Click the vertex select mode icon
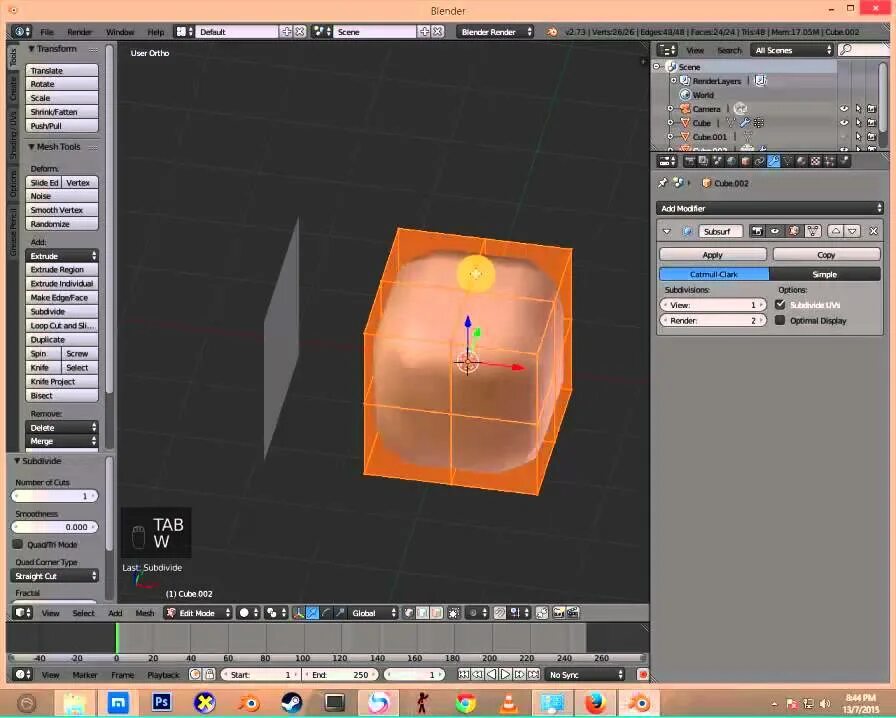 [409, 613]
